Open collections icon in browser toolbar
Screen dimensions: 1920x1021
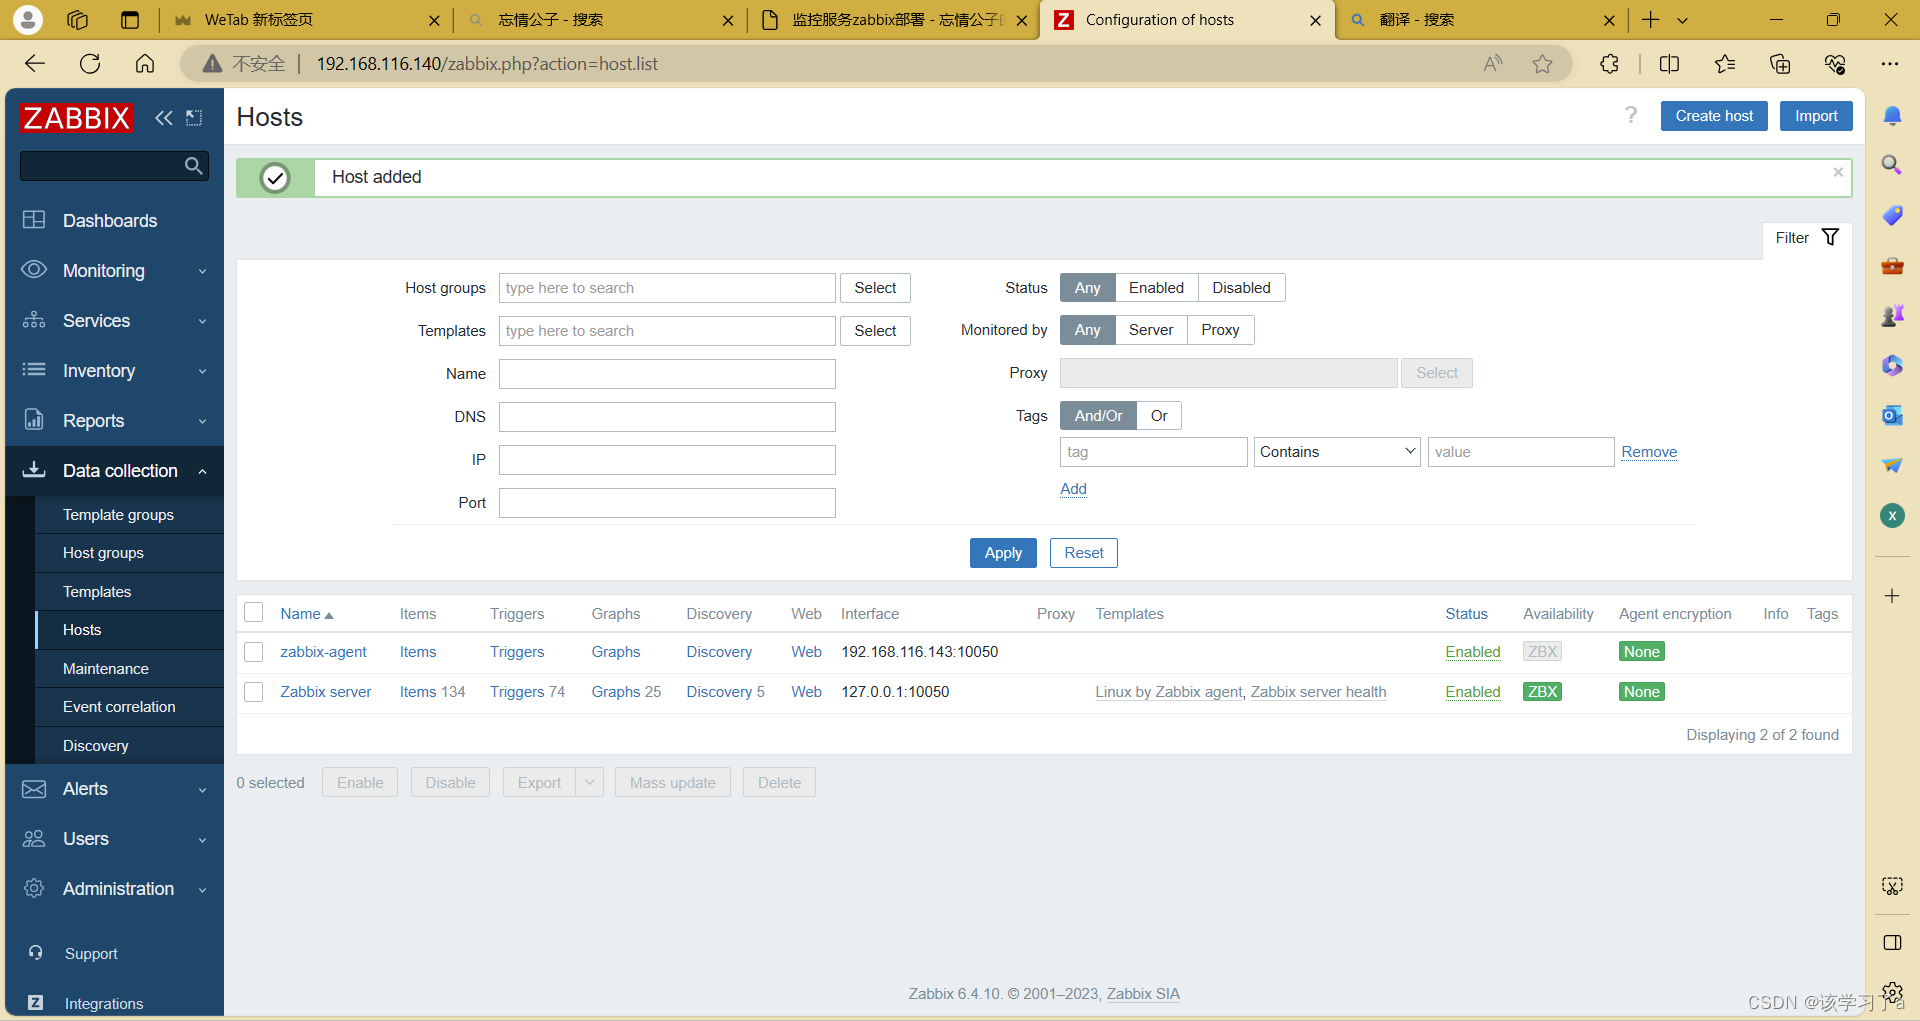coord(1780,64)
